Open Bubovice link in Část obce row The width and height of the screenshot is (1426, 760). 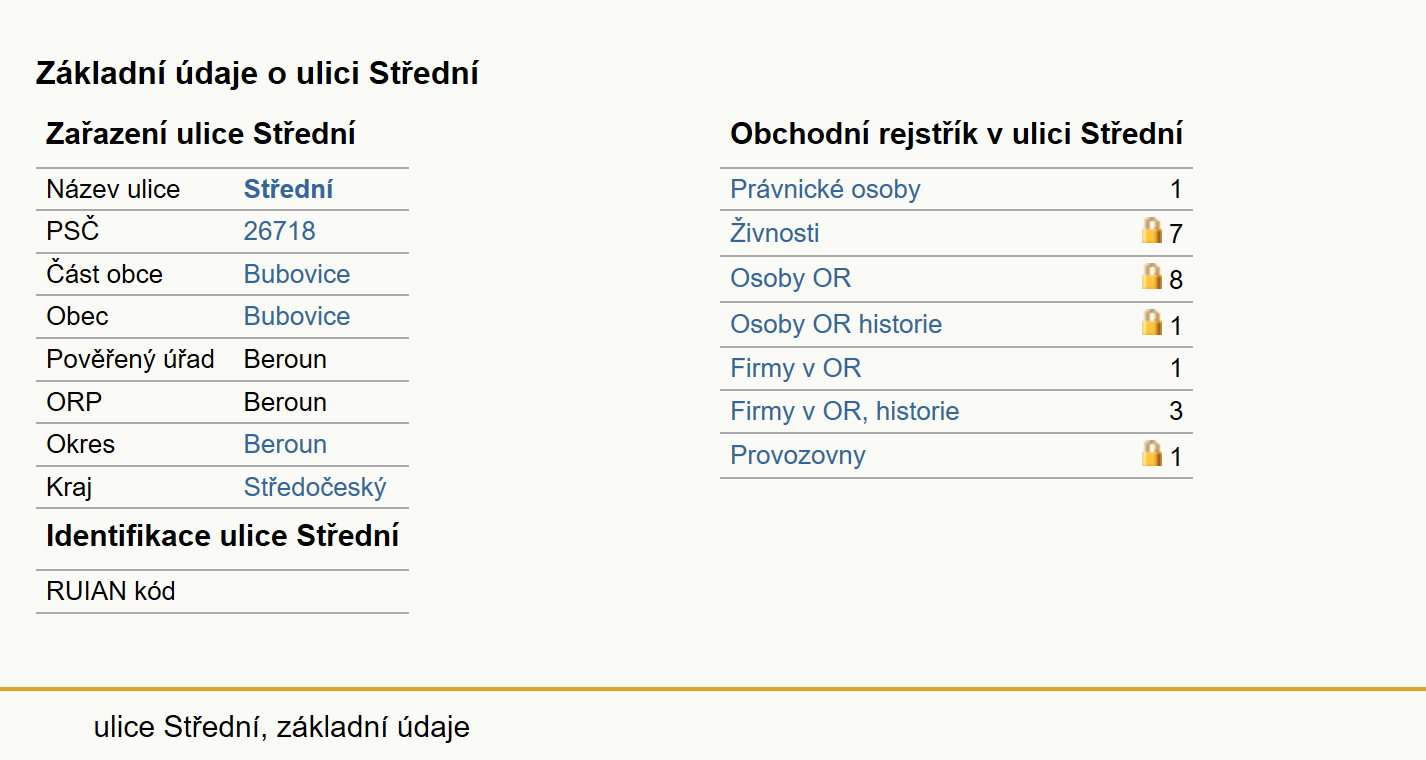coord(297,274)
